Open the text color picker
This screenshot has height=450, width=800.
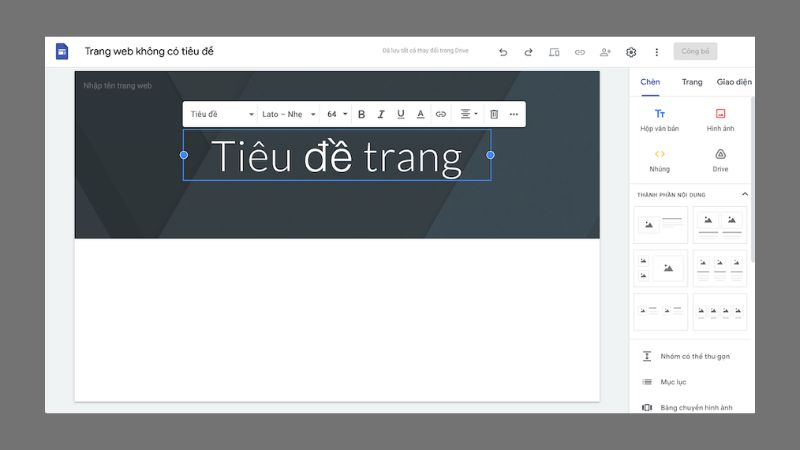tap(420, 114)
